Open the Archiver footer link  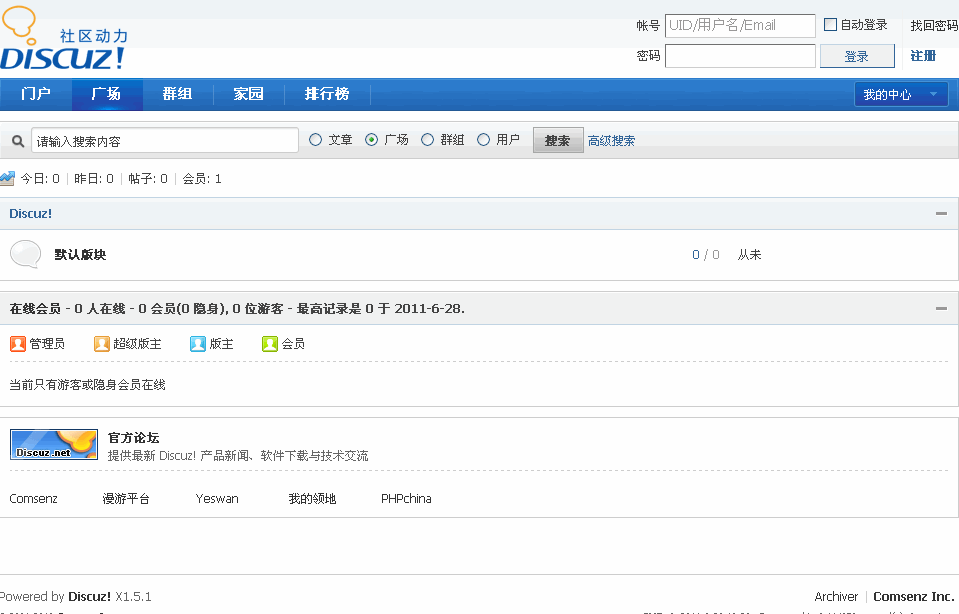click(x=836, y=596)
